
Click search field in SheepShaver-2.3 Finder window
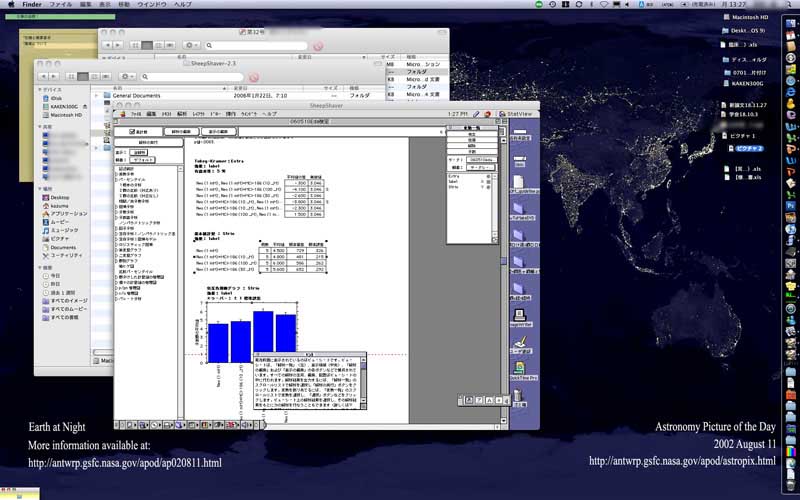192,77
